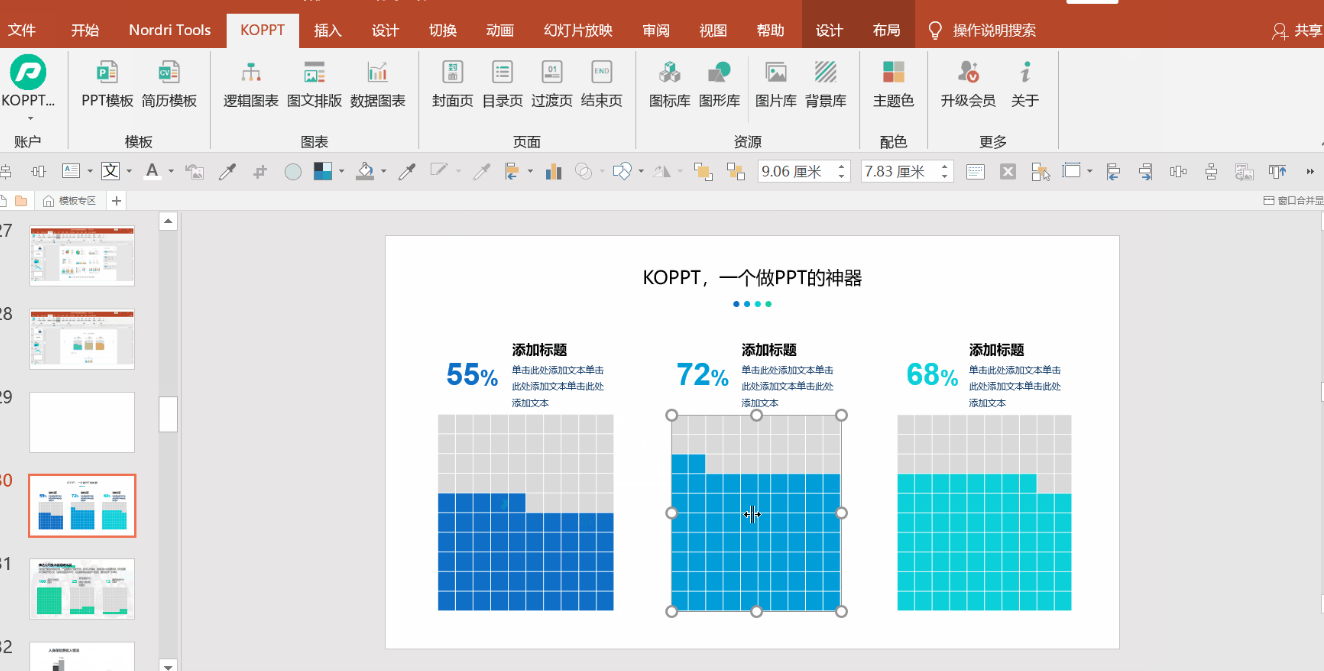Select slide 28 thumbnail
Viewport: 1324px width, 671px height.
tap(82, 339)
